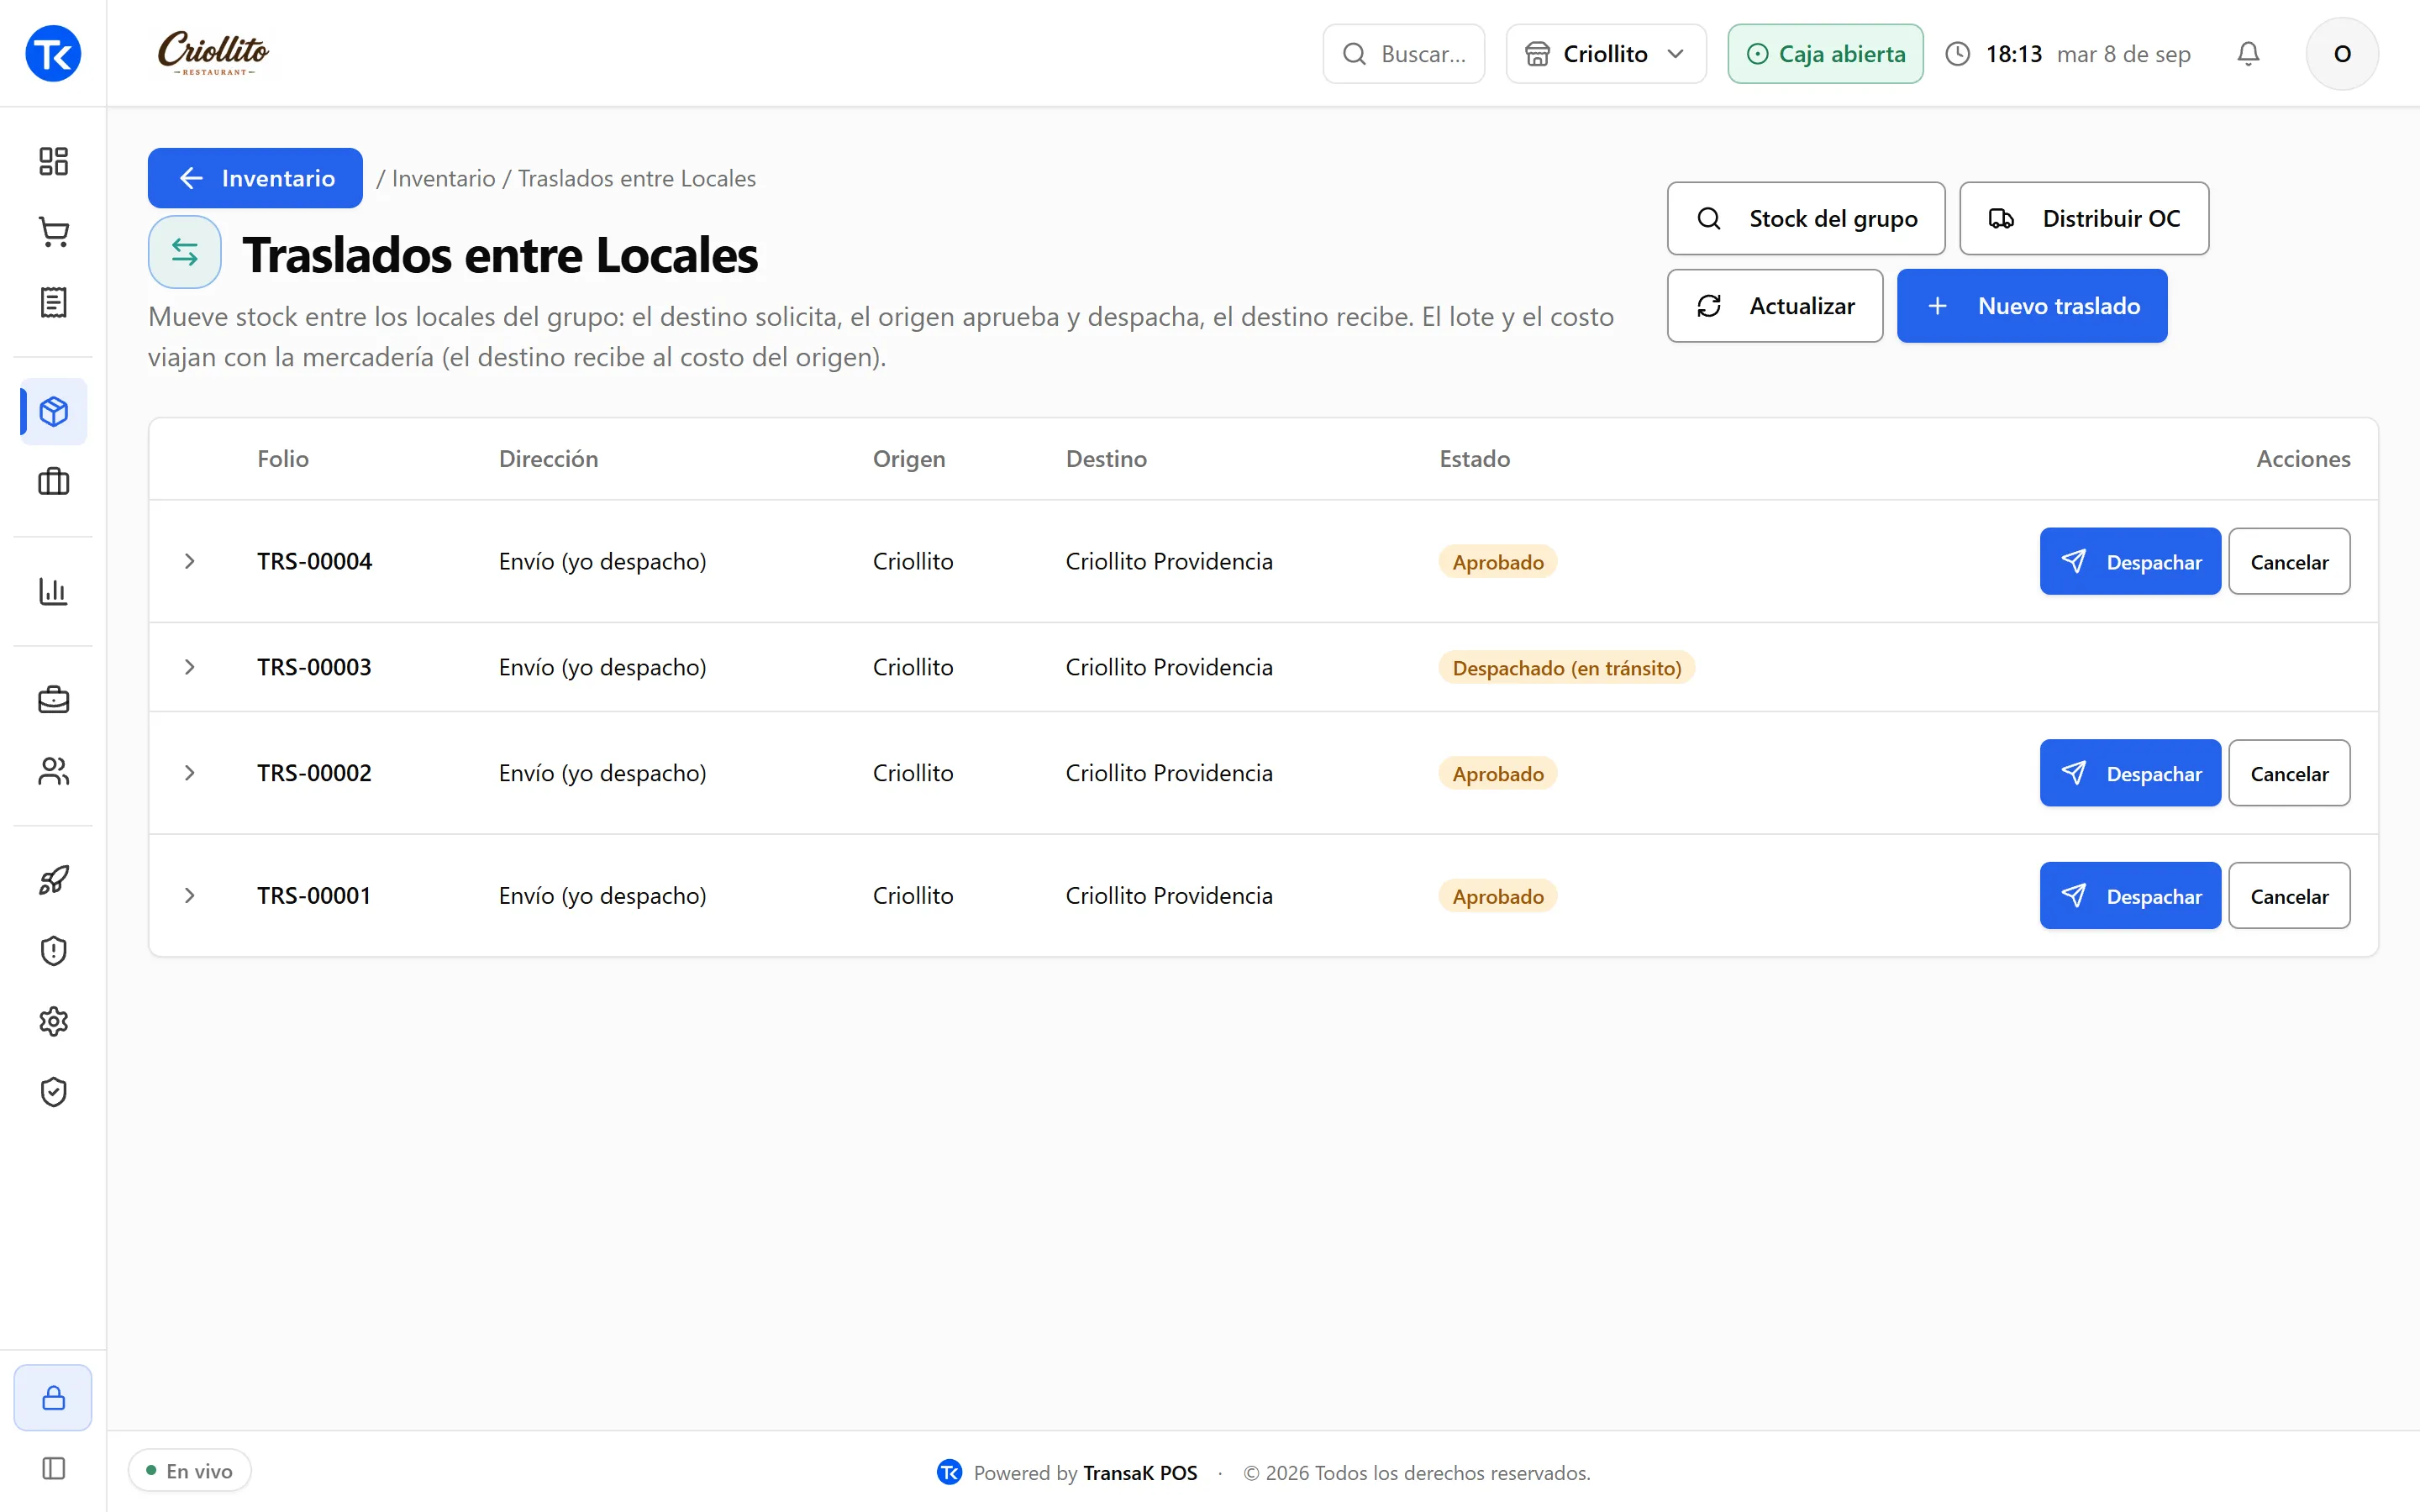Open the briefcase sidebar icon
Screen dimensions: 2420x1512
click(x=53, y=700)
